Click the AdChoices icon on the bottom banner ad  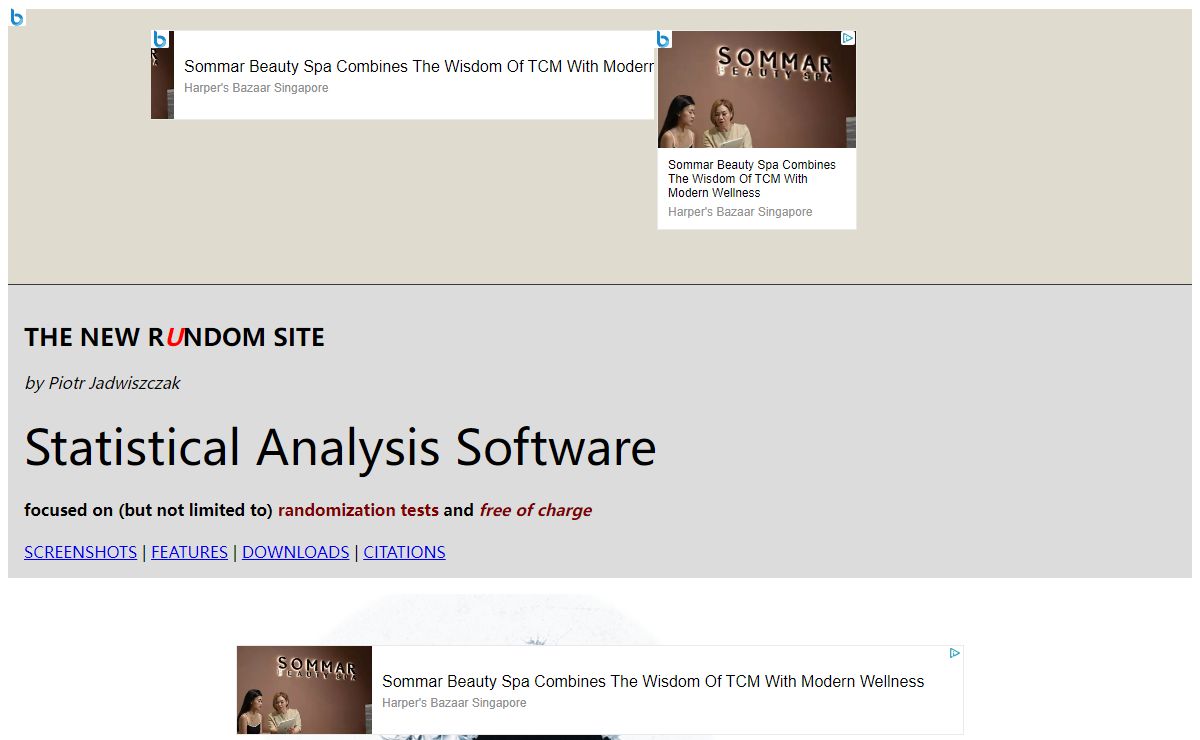(955, 653)
